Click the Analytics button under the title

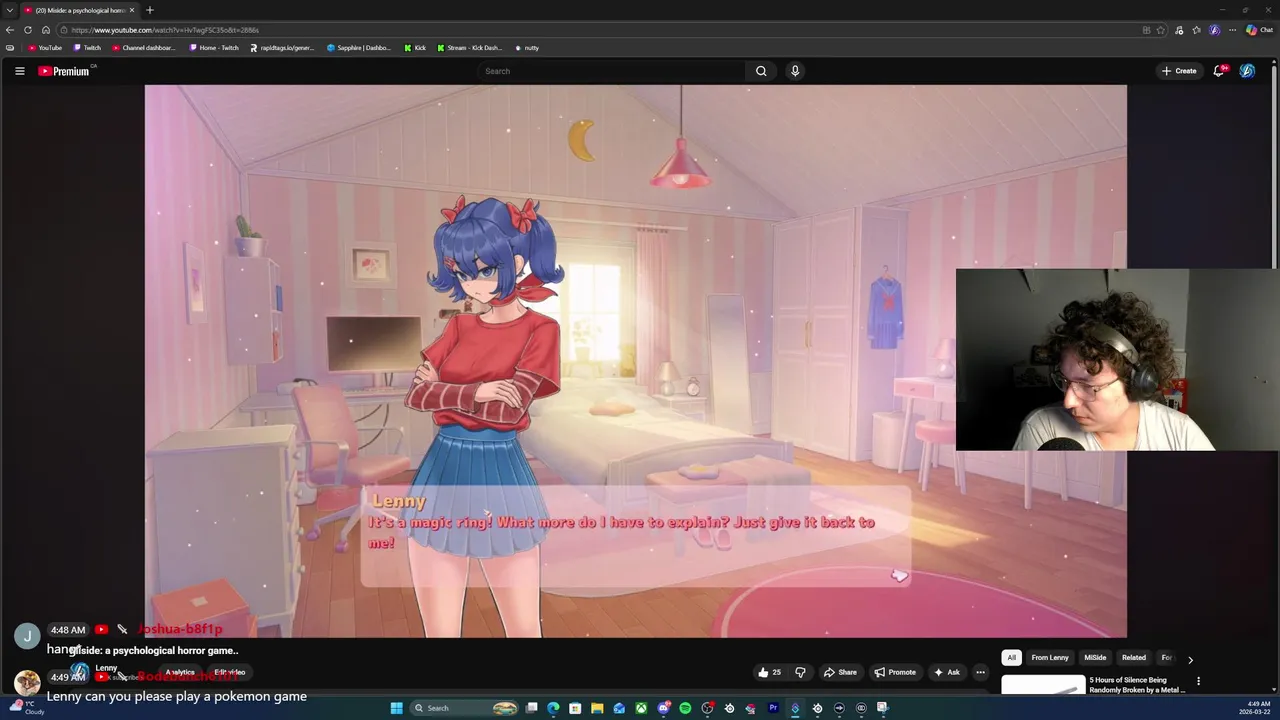[180, 672]
